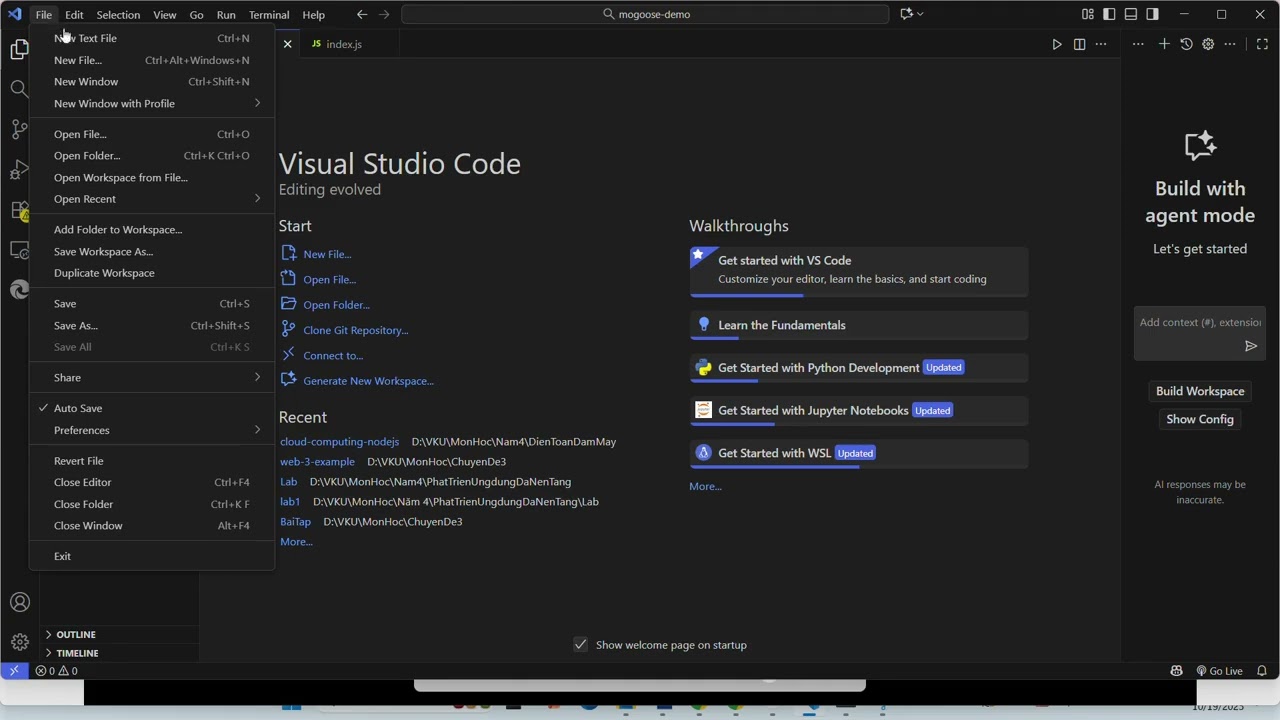Open Accounts menu in activity bar

tap(19, 602)
